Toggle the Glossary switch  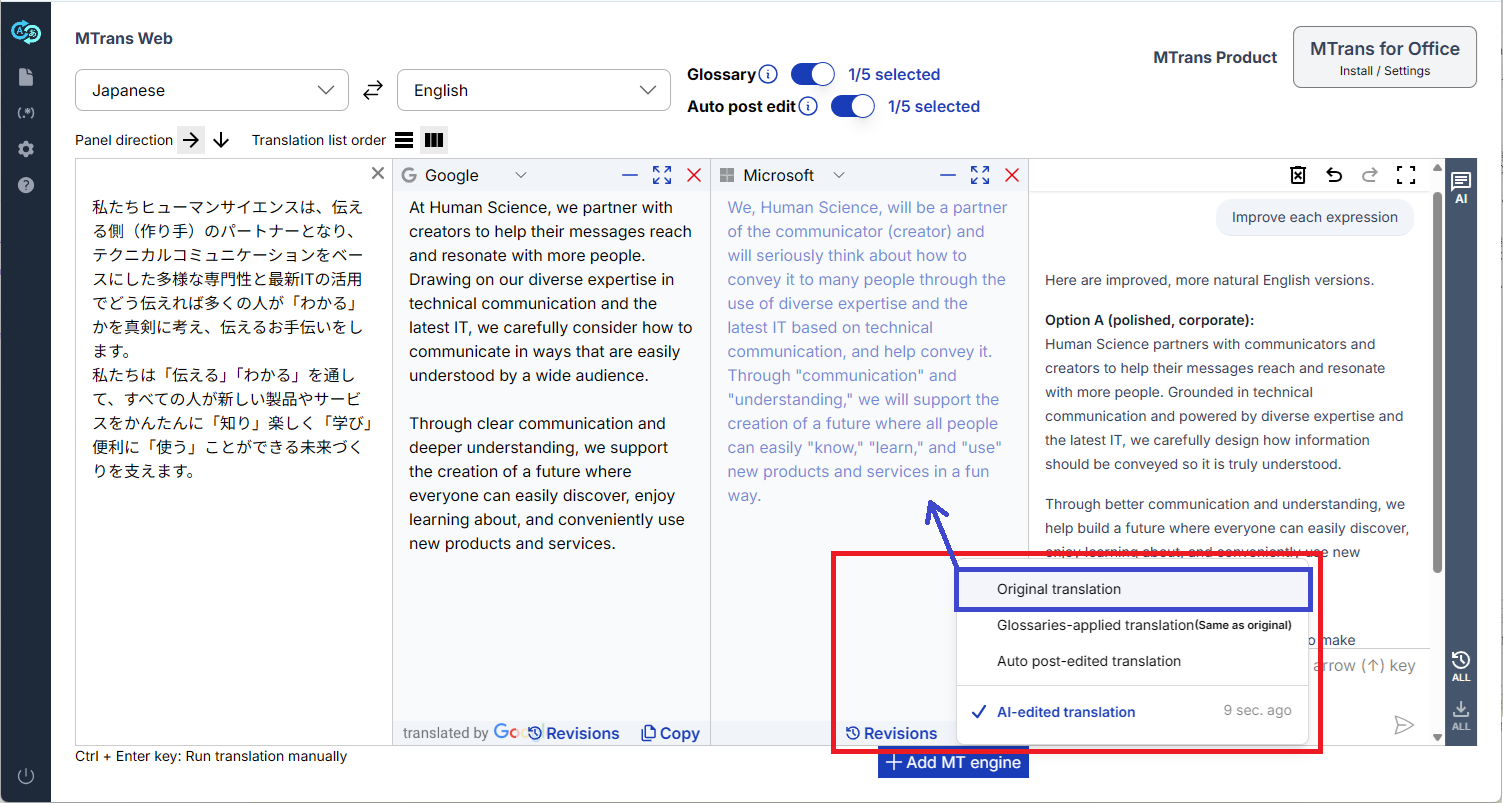tap(812, 74)
